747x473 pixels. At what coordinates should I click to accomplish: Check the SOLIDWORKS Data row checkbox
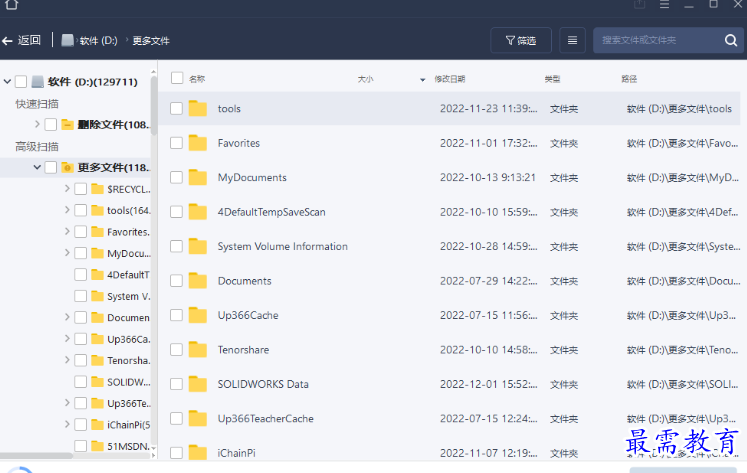[176, 384]
